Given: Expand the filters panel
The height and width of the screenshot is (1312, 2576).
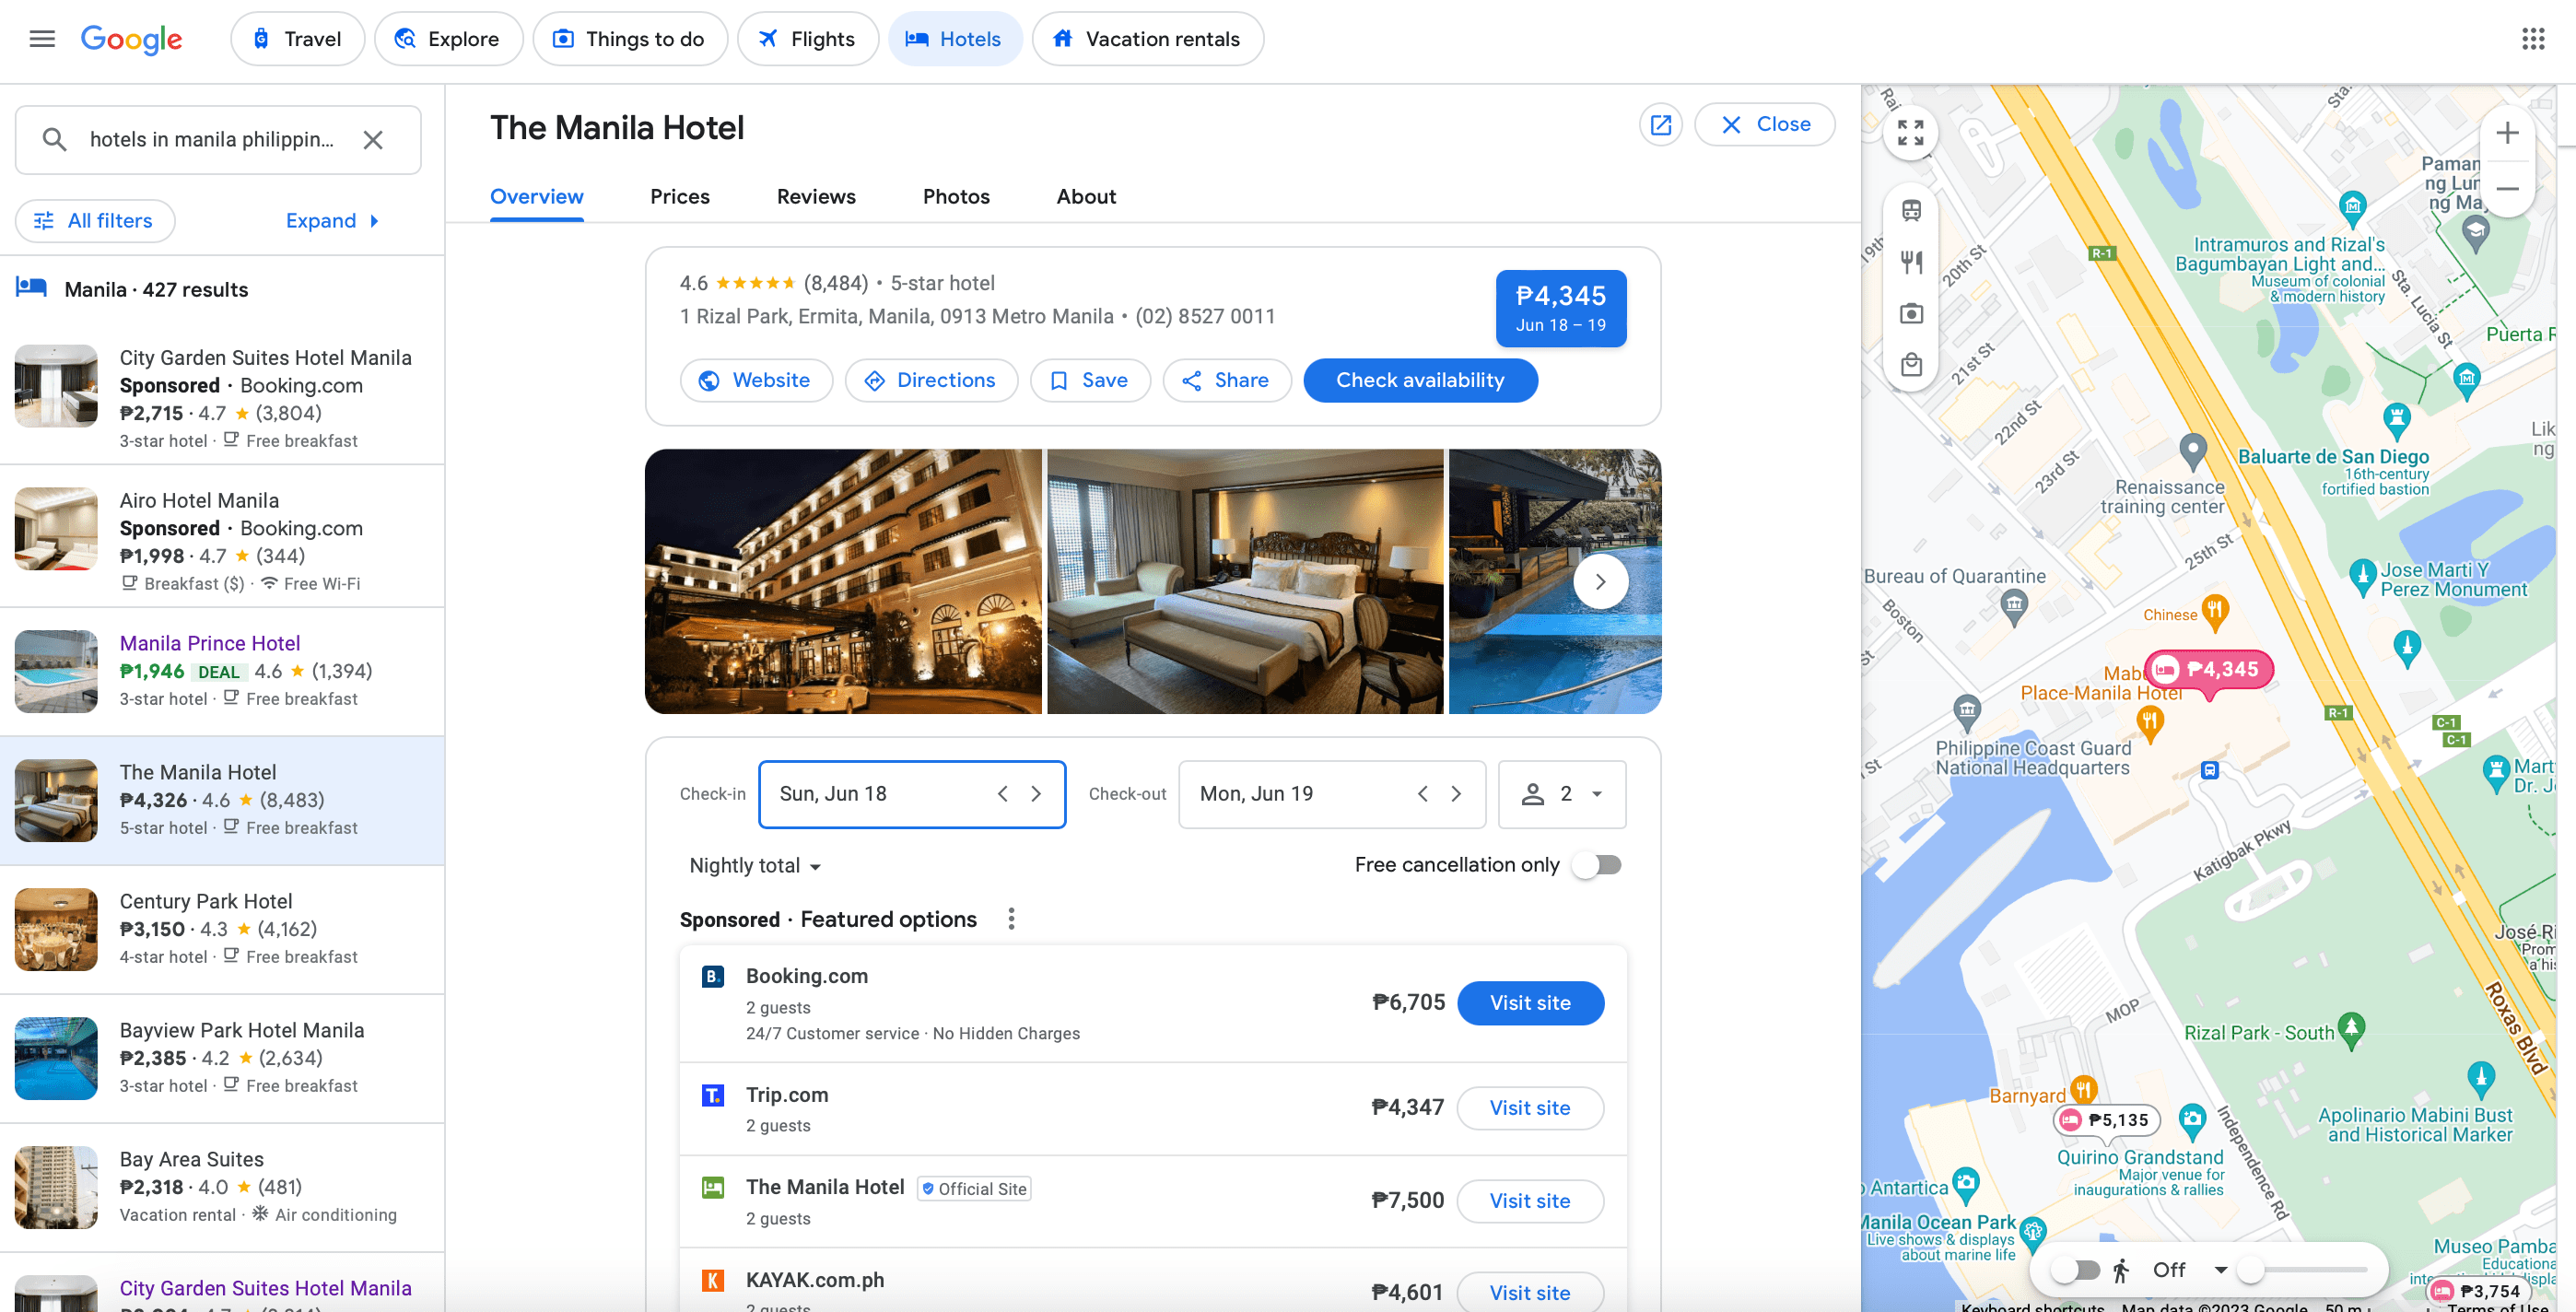Looking at the screenshot, I should (x=332, y=221).
